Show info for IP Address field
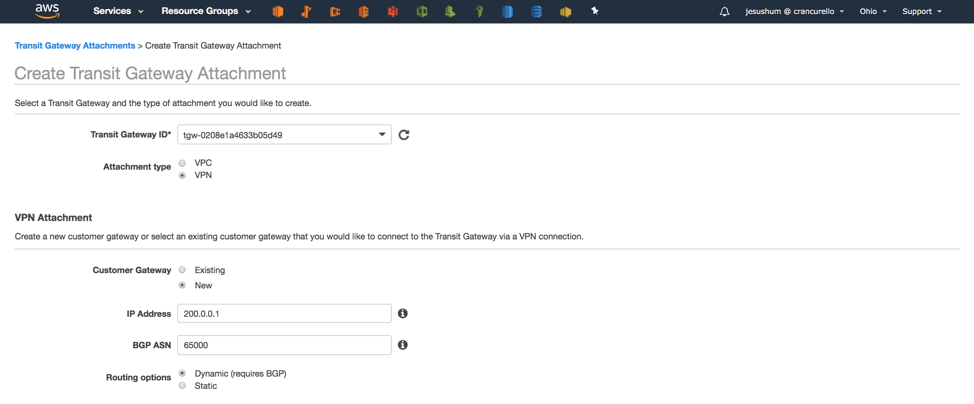Viewport: 974px width, 404px height. click(x=403, y=313)
